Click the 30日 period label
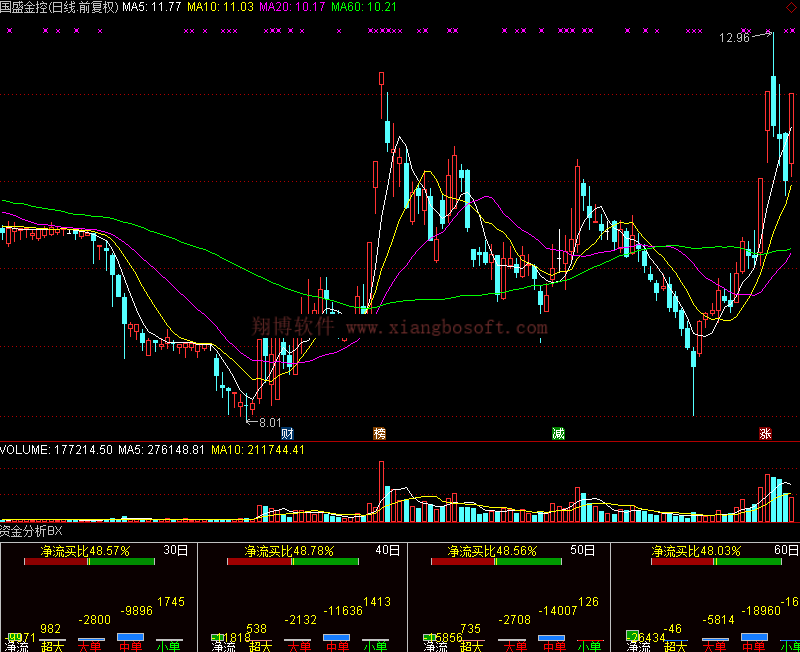800x652 pixels. coord(176,550)
